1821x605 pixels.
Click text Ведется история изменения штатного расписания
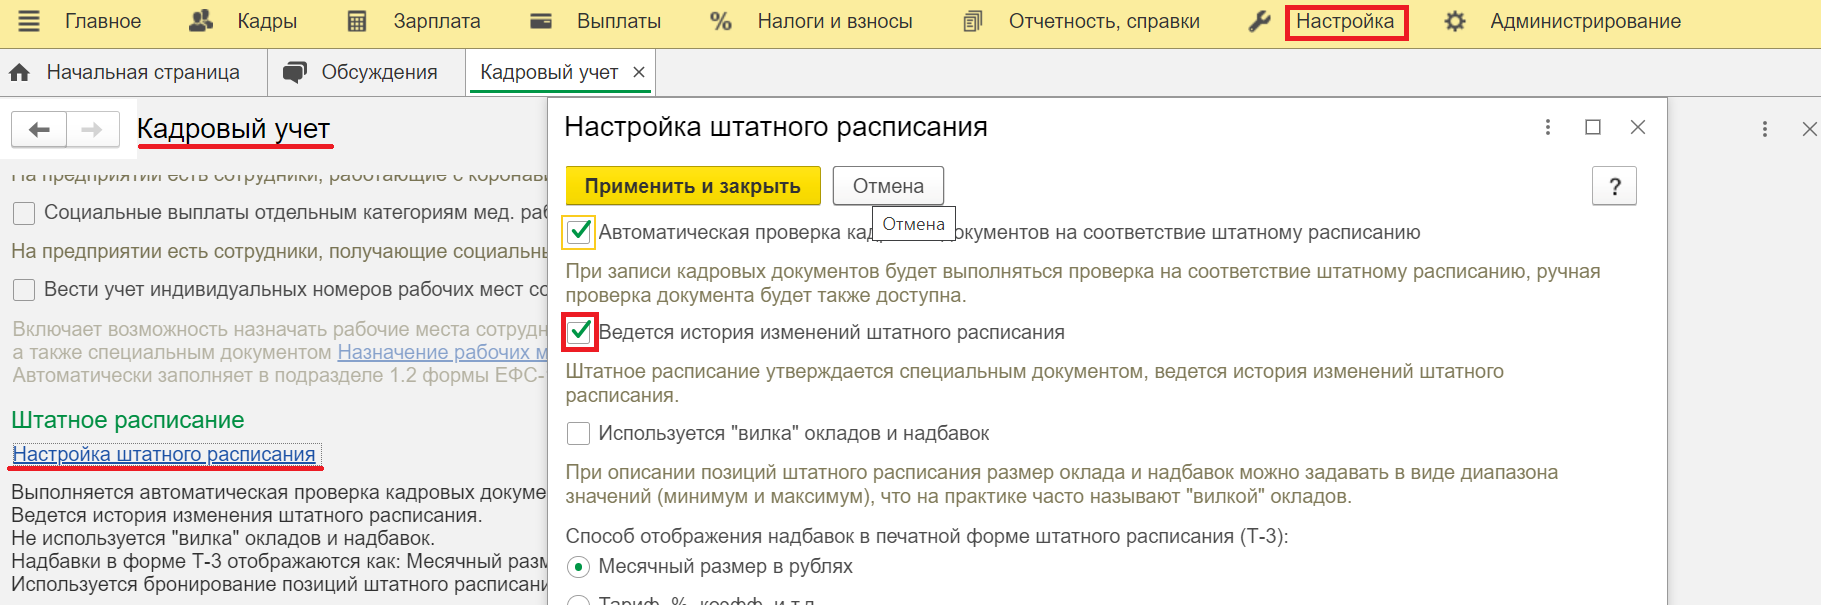coord(246,515)
